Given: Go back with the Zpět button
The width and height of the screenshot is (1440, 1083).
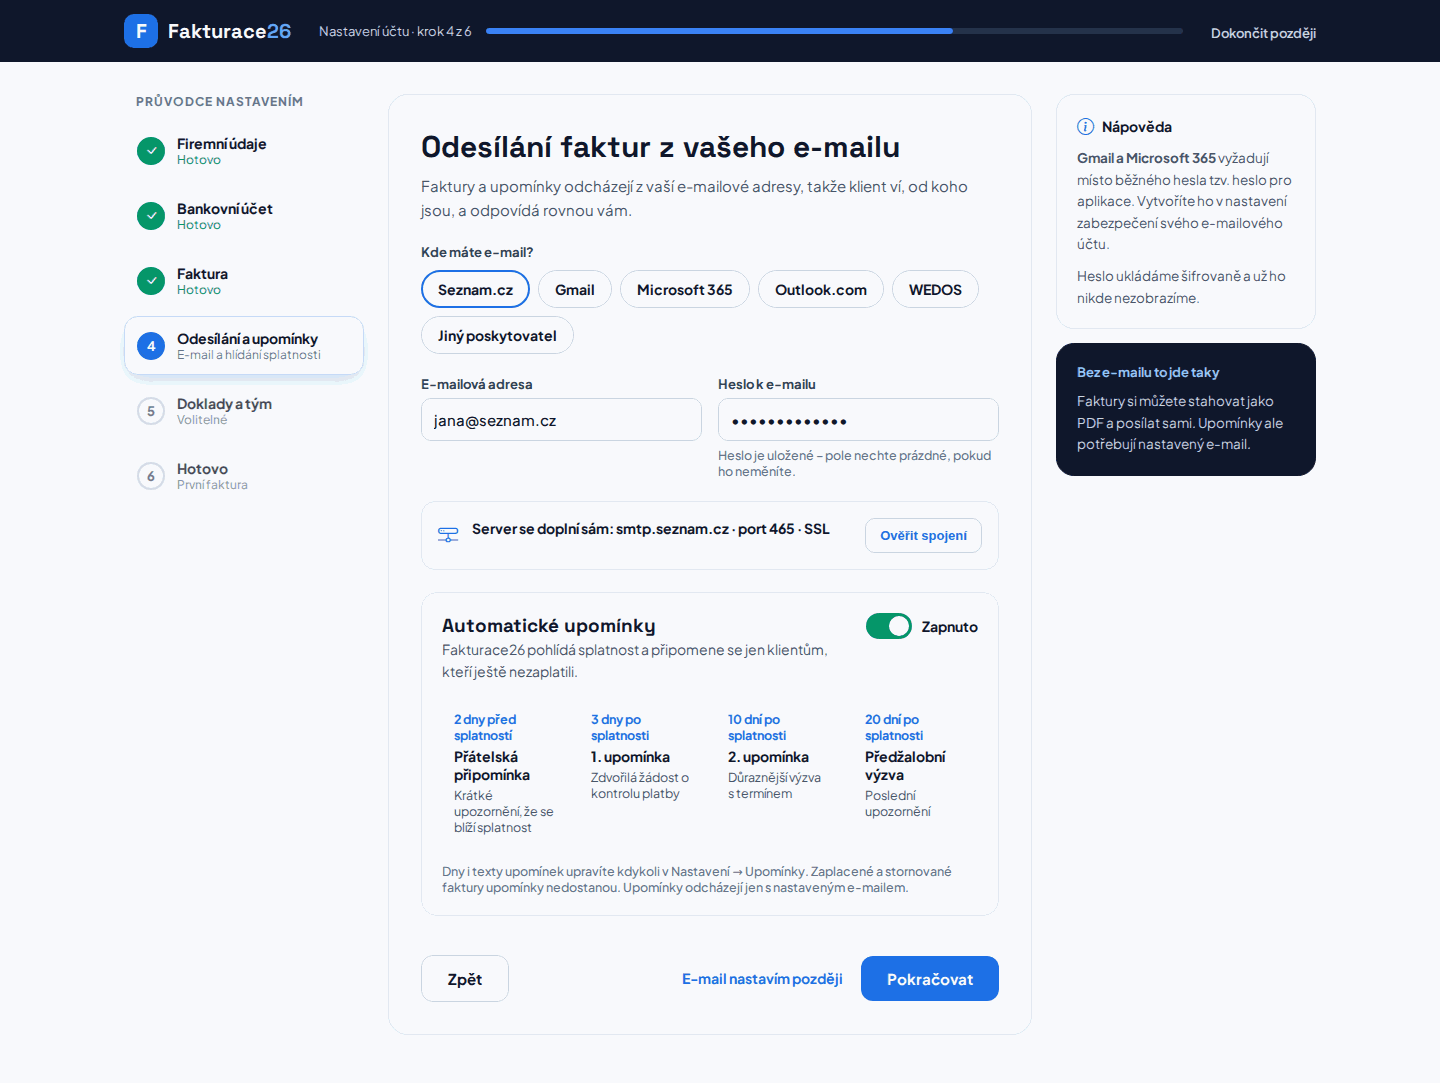Looking at the screenshot, I should 465,979.
